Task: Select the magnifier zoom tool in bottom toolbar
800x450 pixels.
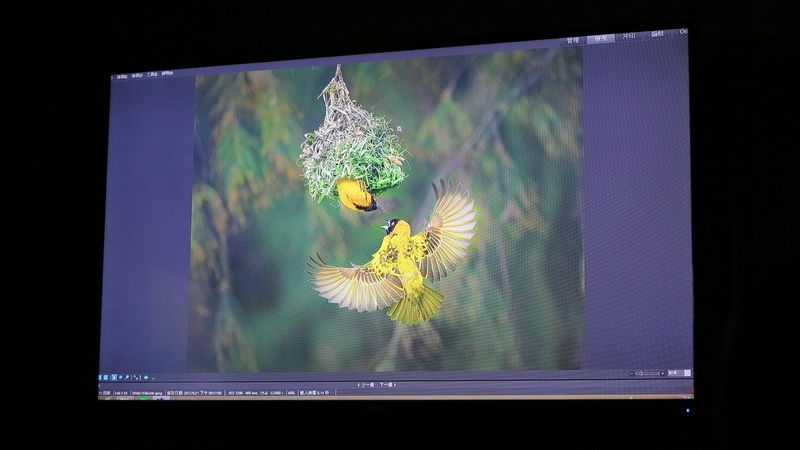Action: [x=127, y=378]
